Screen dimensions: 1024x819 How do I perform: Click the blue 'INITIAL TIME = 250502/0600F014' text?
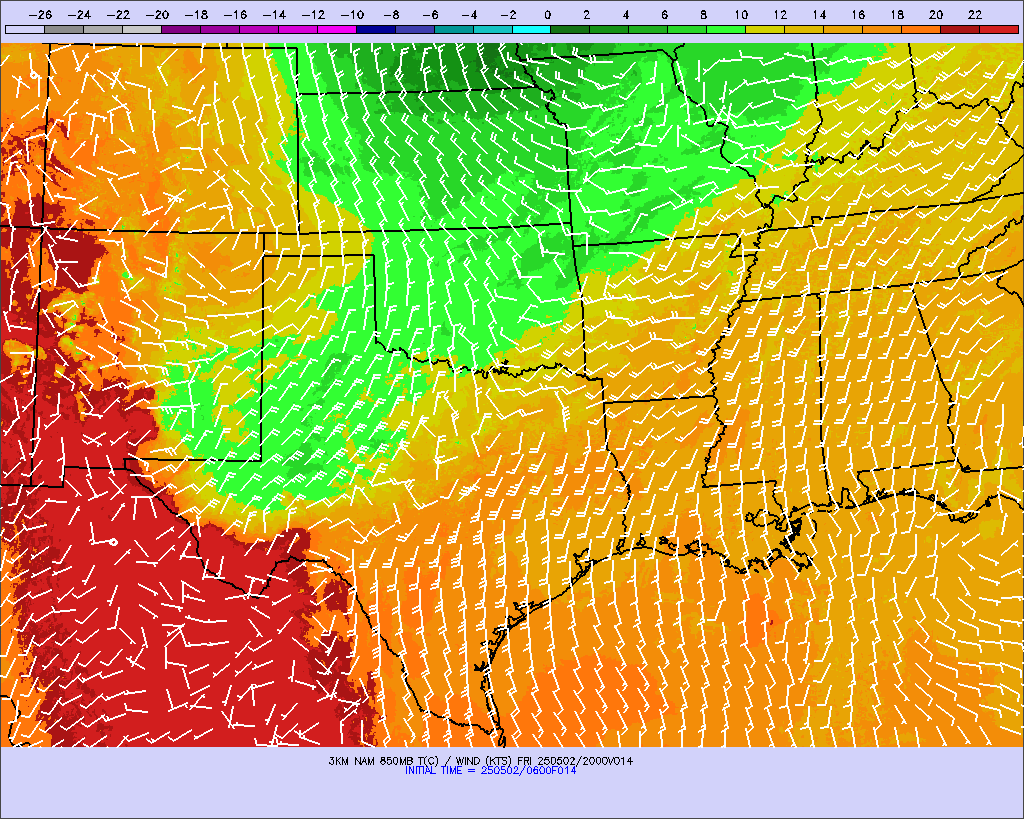coord(490,771)
